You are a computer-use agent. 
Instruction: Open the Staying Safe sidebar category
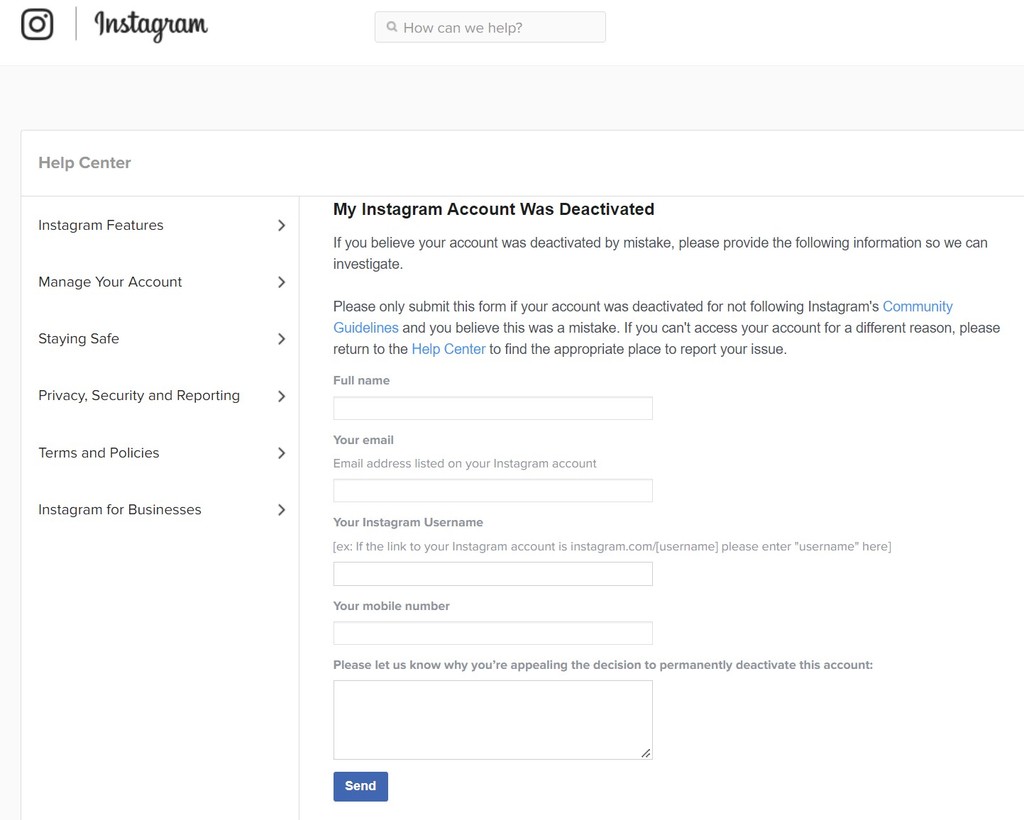78,339
